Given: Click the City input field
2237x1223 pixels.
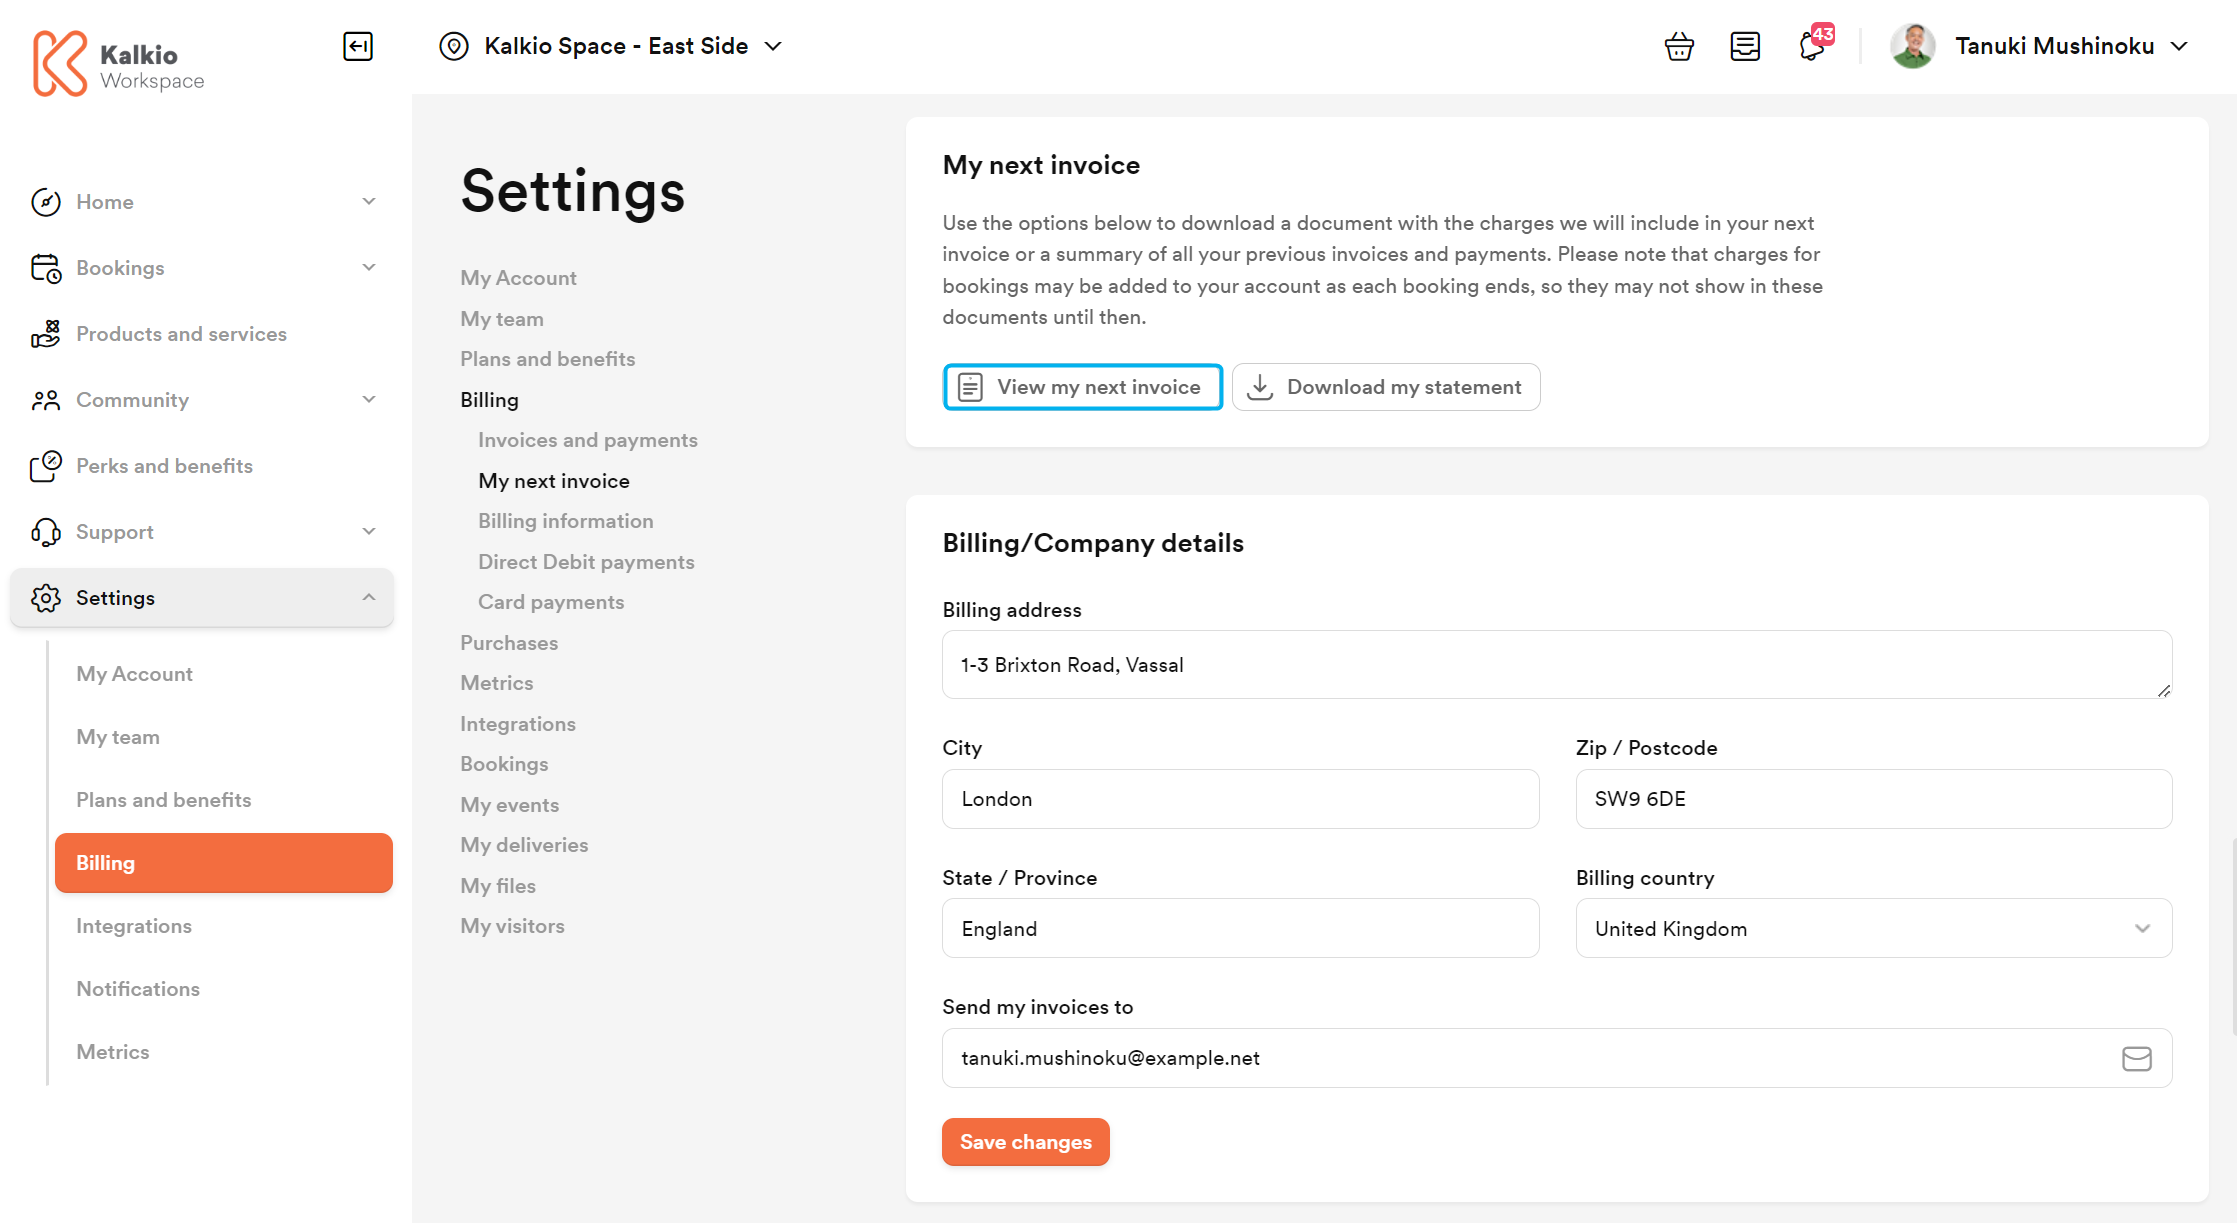Looking at the screenshot, I should (1240, 799).
